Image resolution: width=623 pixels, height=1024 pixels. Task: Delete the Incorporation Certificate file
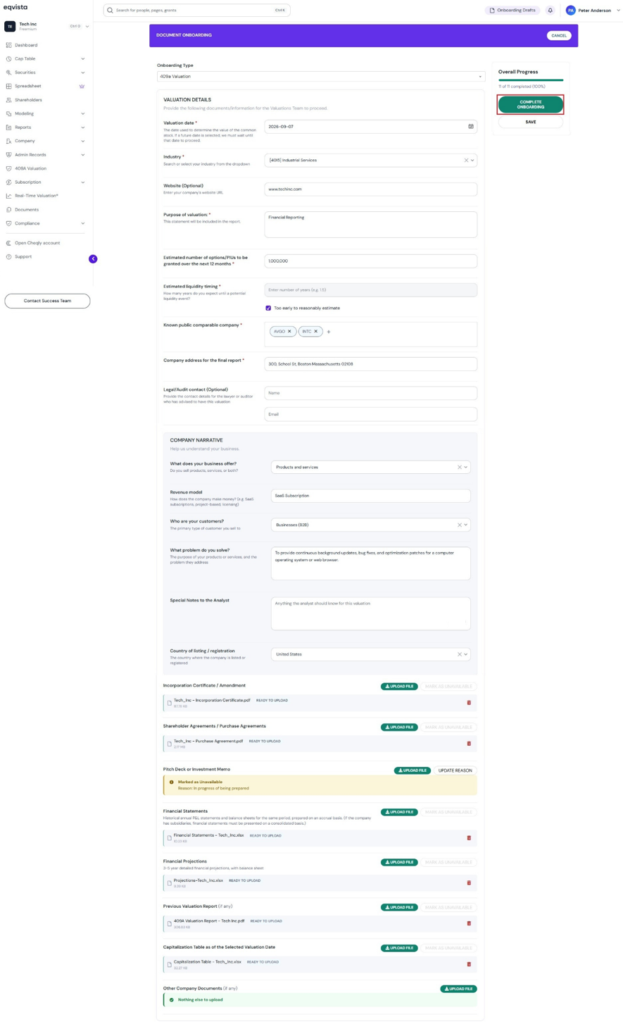pyautogui.click(x=469, y=703)
